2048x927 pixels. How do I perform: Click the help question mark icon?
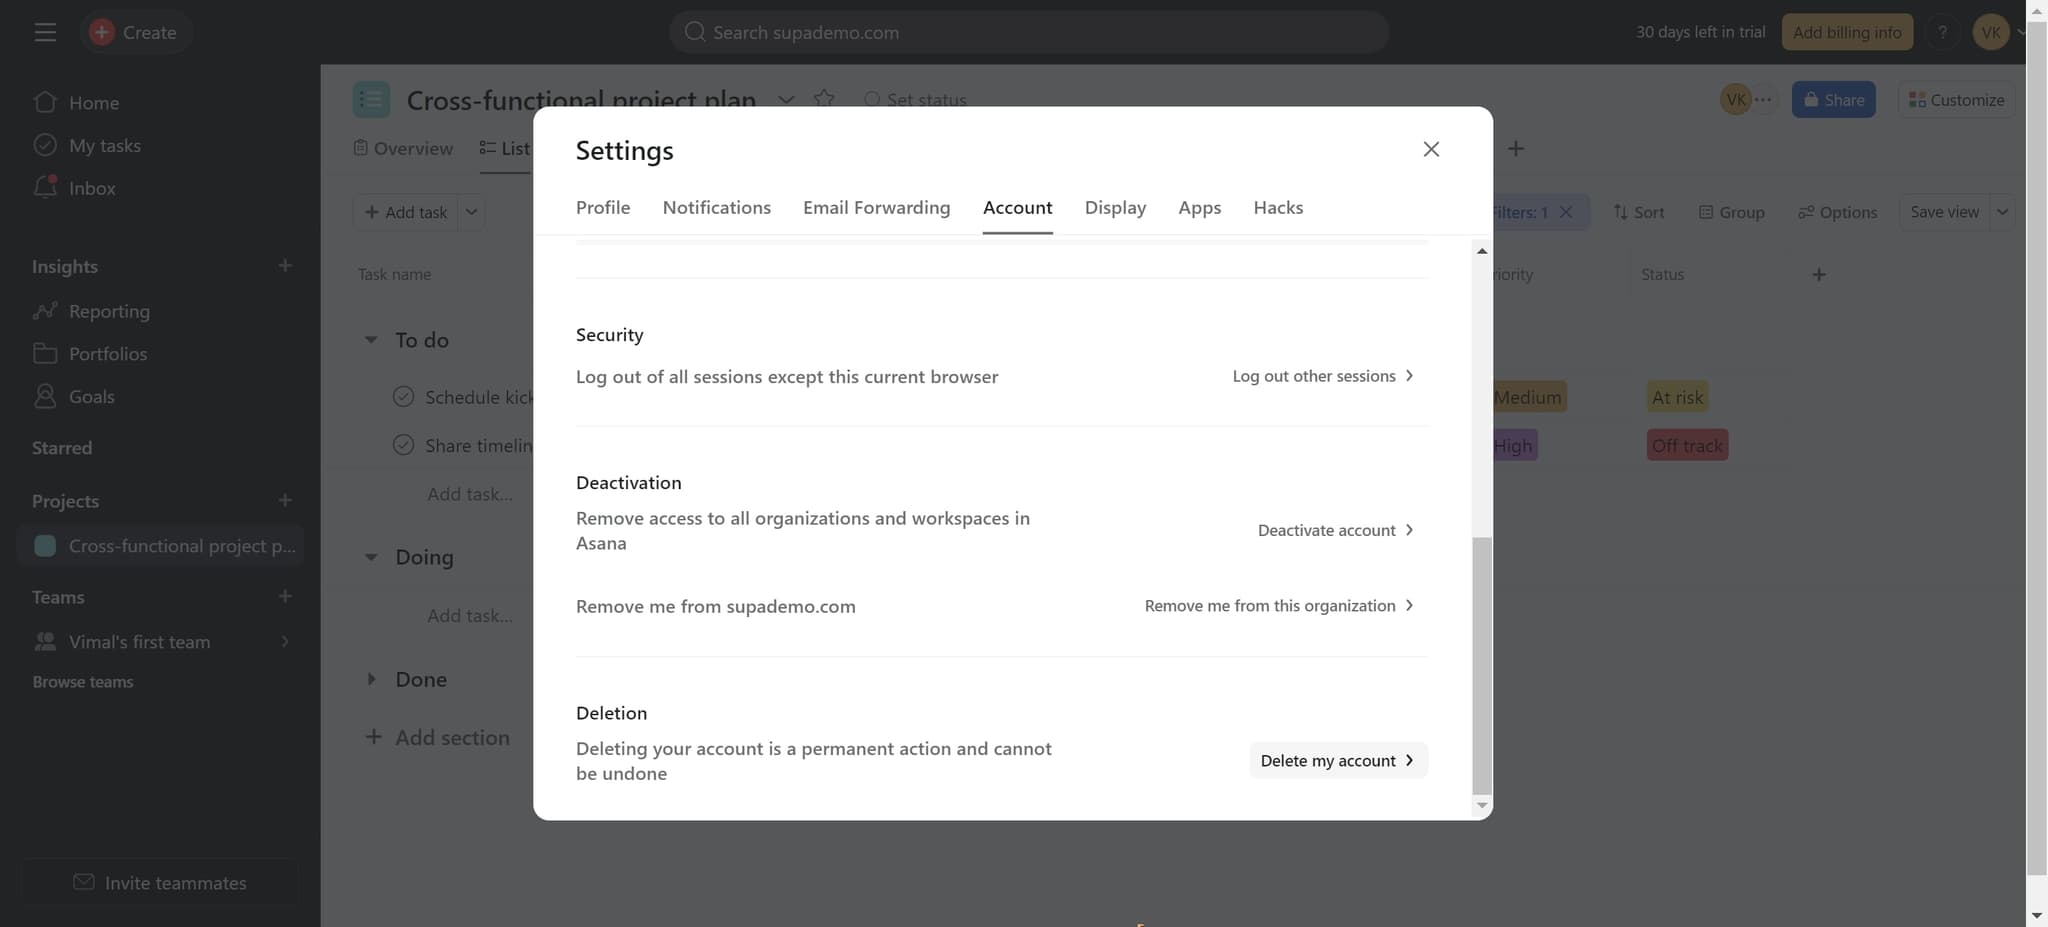pyautogui.click(x=1942, y=32)
